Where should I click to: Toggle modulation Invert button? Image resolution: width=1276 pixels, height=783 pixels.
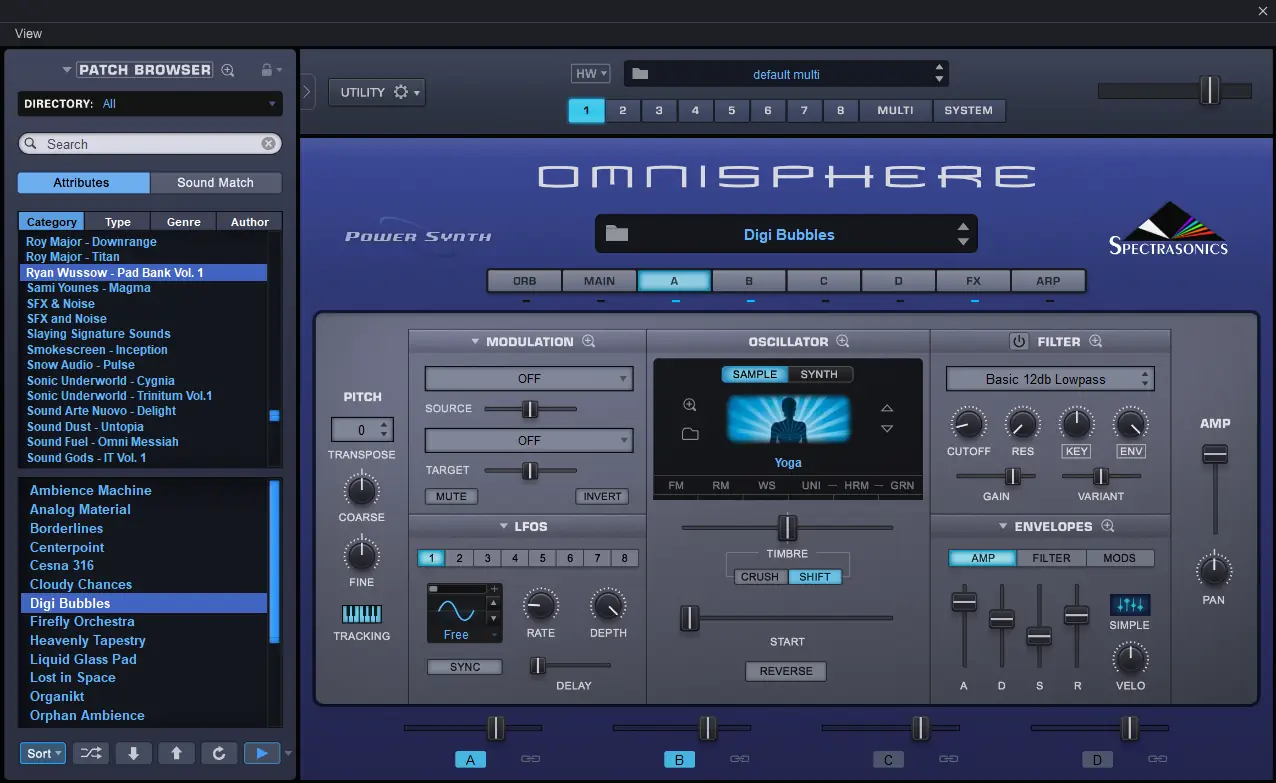(x=604, y=496)
